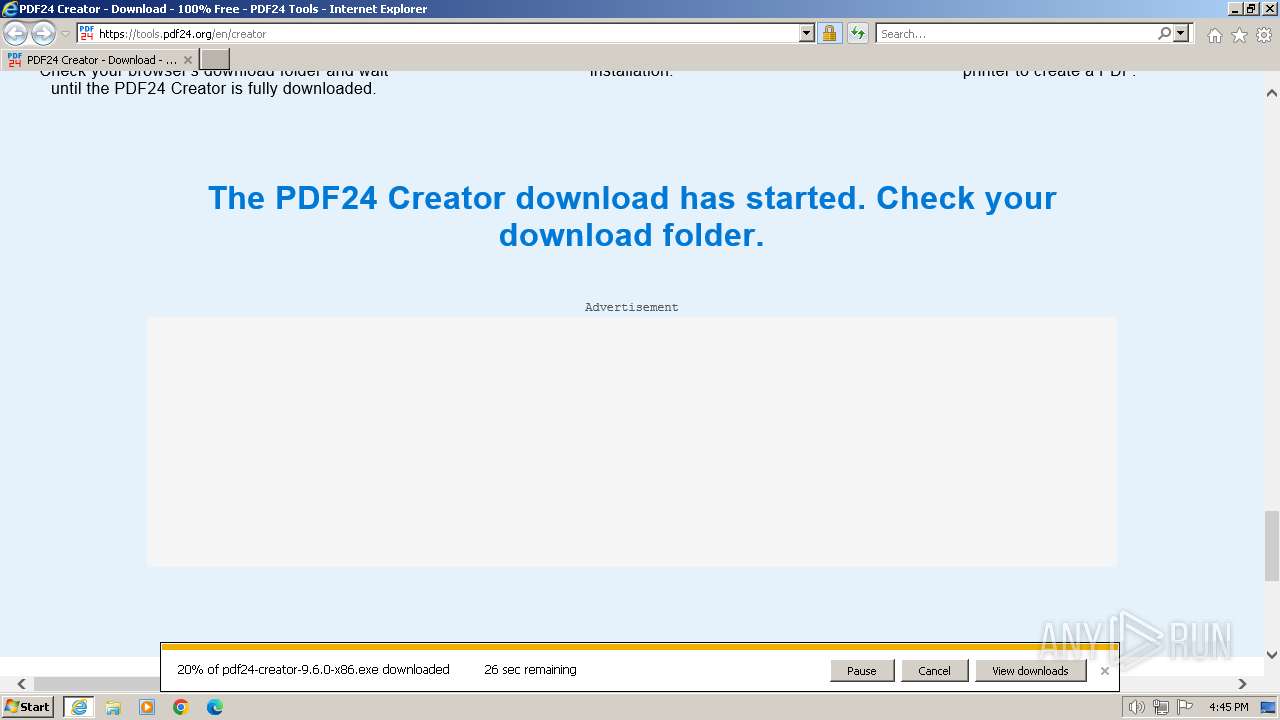Click the horizontal scrollbar left arrow

(21, 684)
